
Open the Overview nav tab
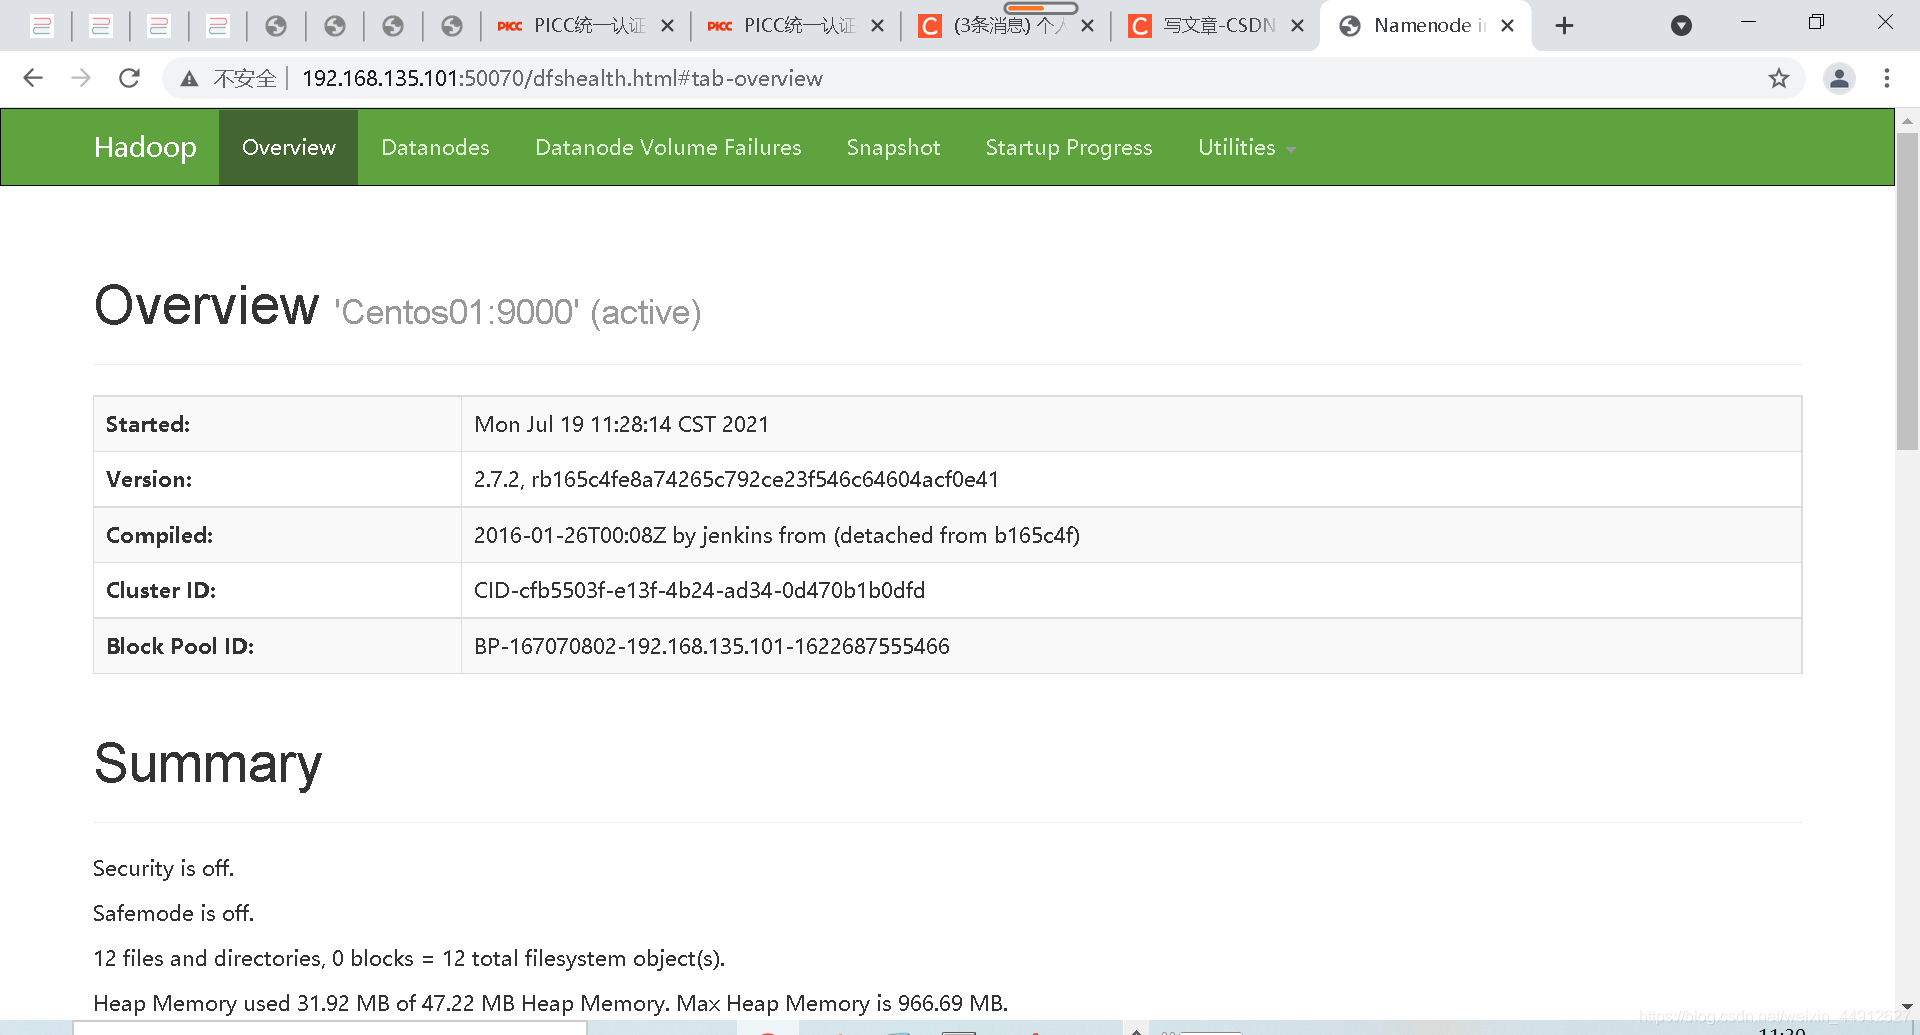point(289,147)
